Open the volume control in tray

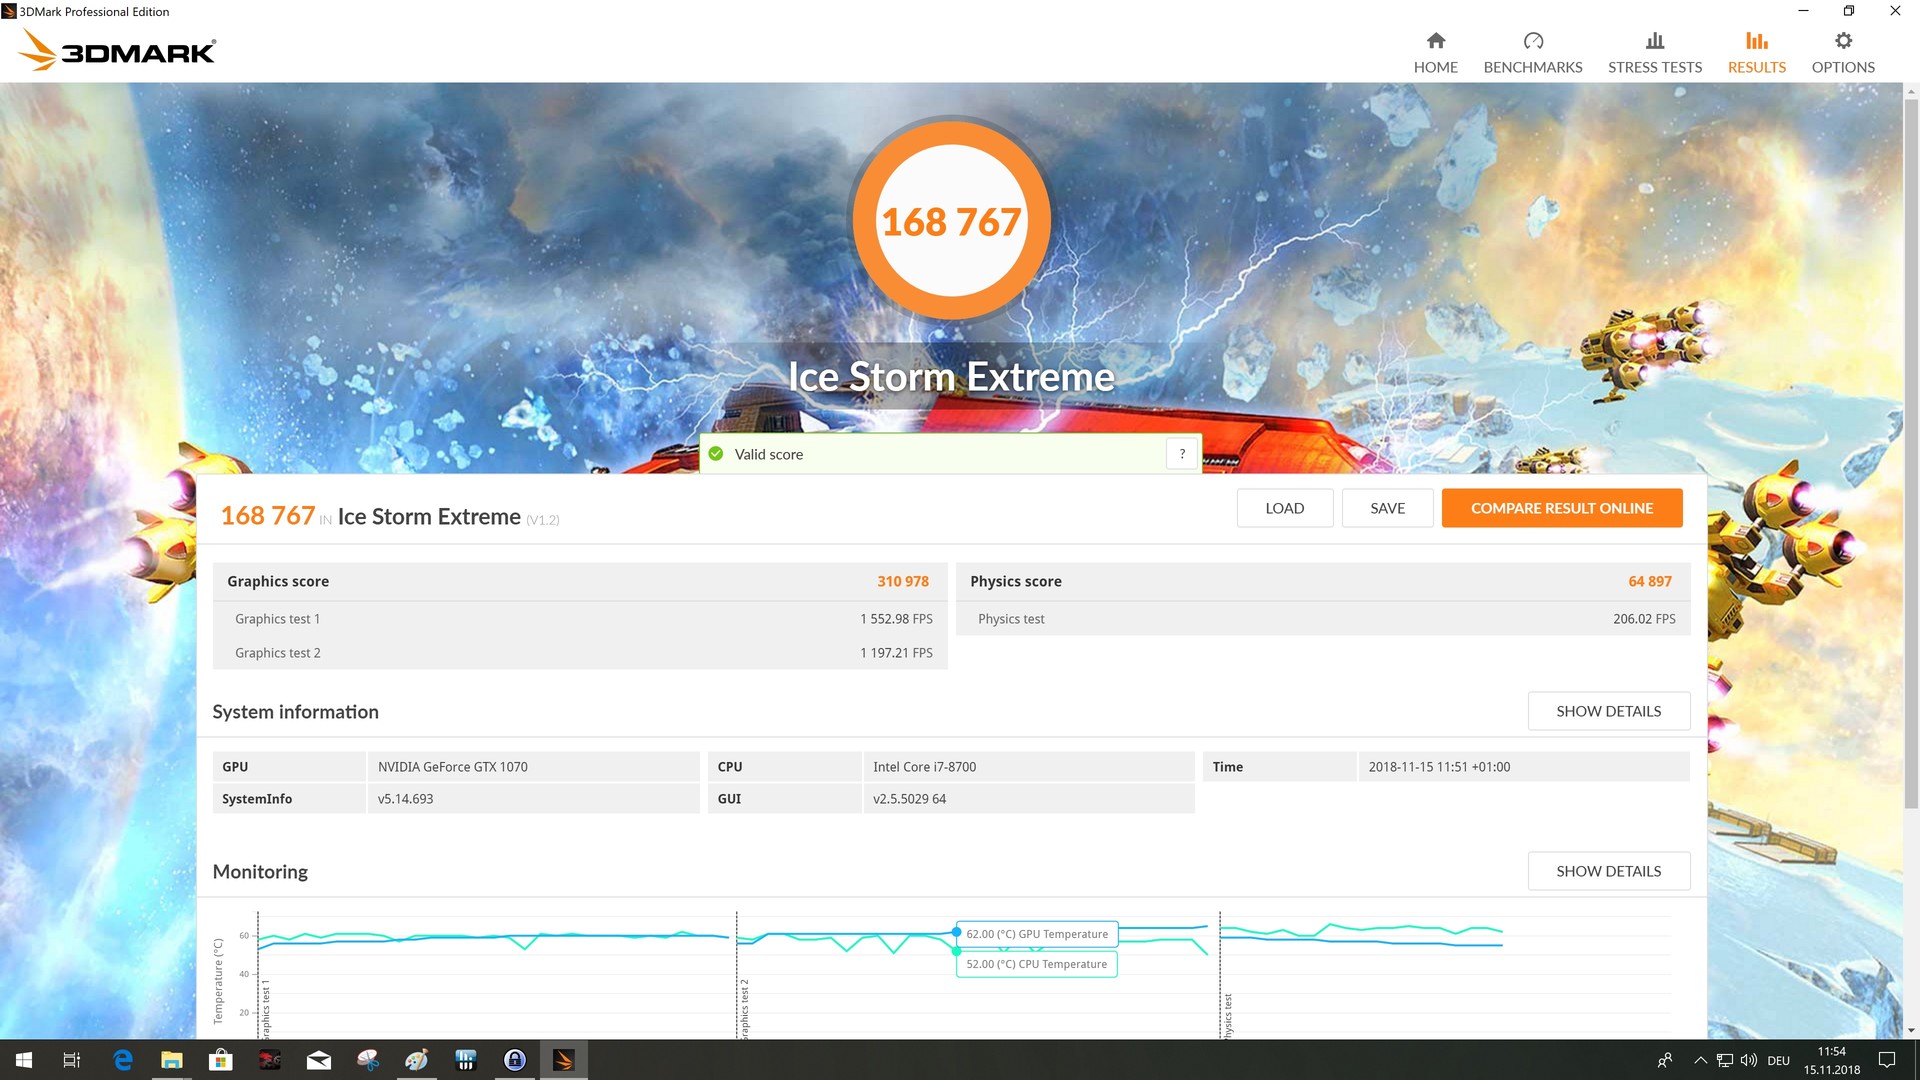pyautogui.click(x=1749, y=1060)
